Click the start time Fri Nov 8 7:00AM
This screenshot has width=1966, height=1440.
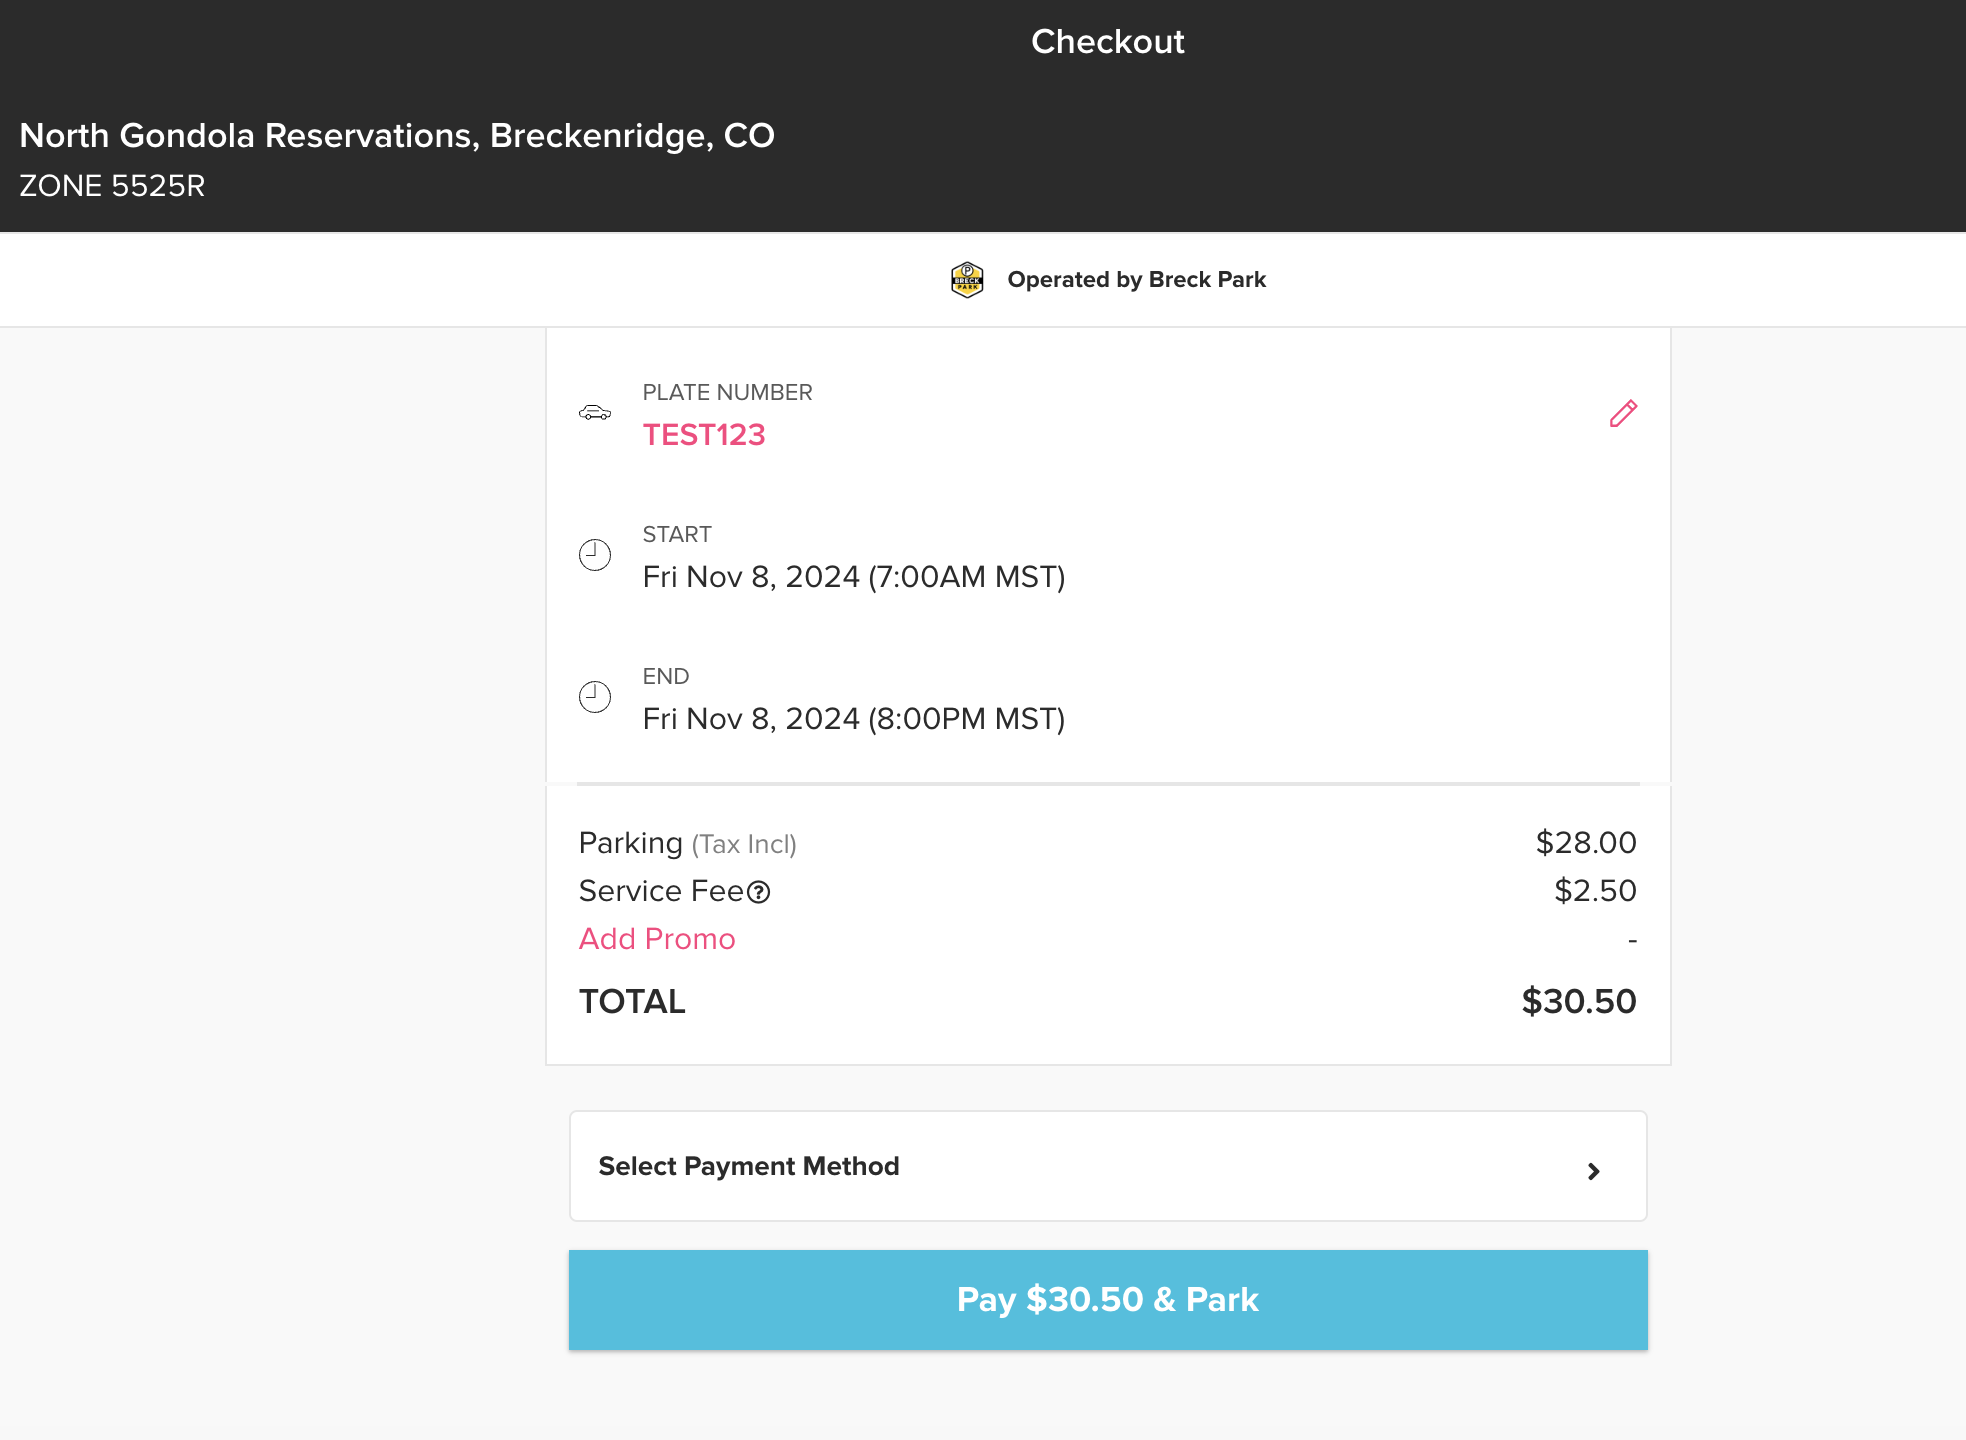(x=853, y=577)
